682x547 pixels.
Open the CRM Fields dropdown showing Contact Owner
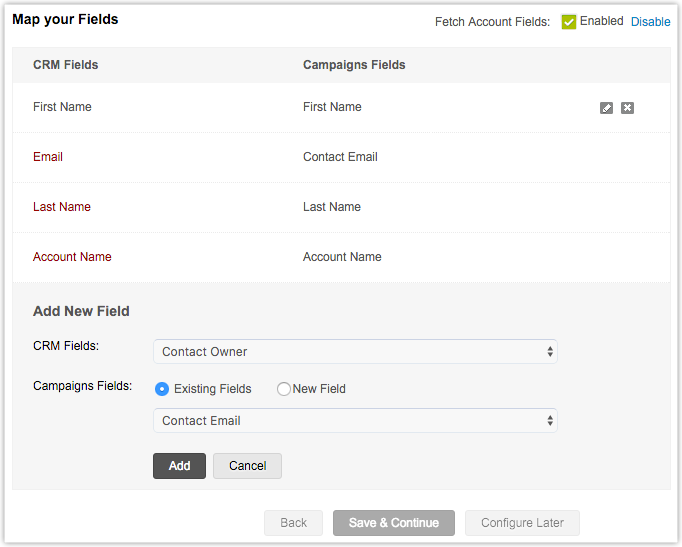click(355, 352)
